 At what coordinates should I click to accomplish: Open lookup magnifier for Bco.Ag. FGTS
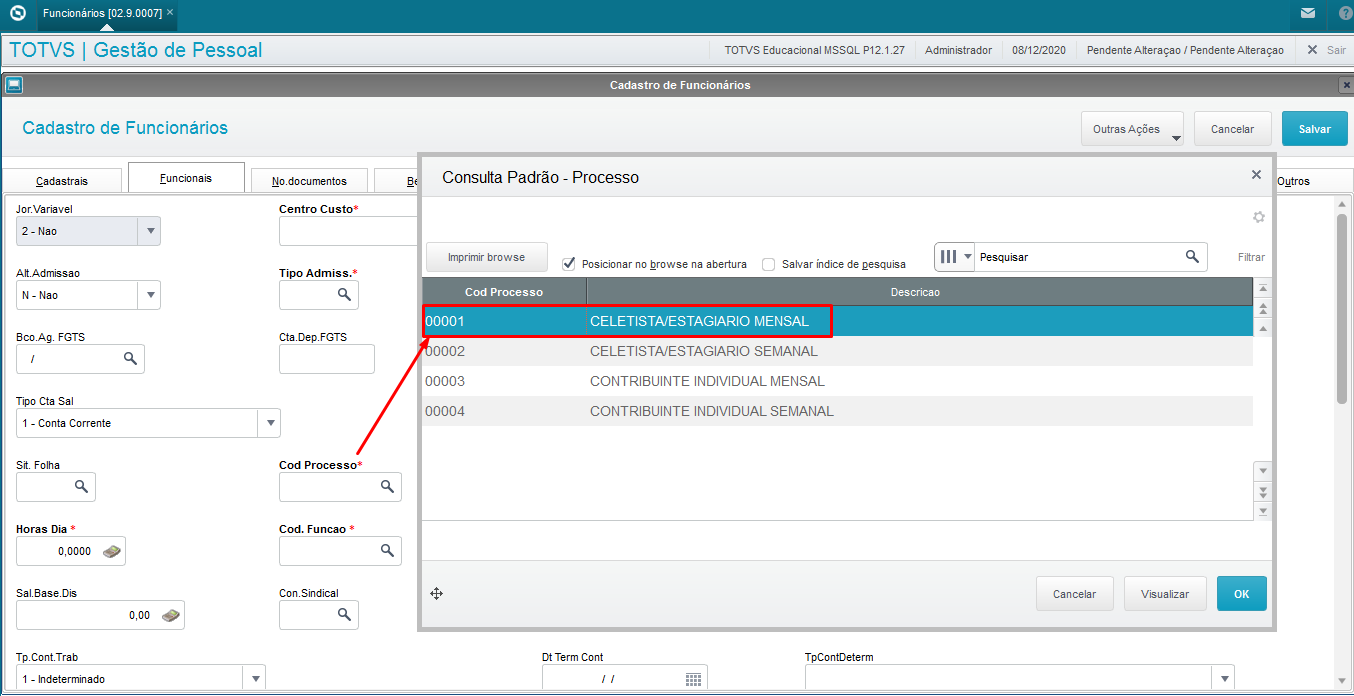click(x=130, y=359)
